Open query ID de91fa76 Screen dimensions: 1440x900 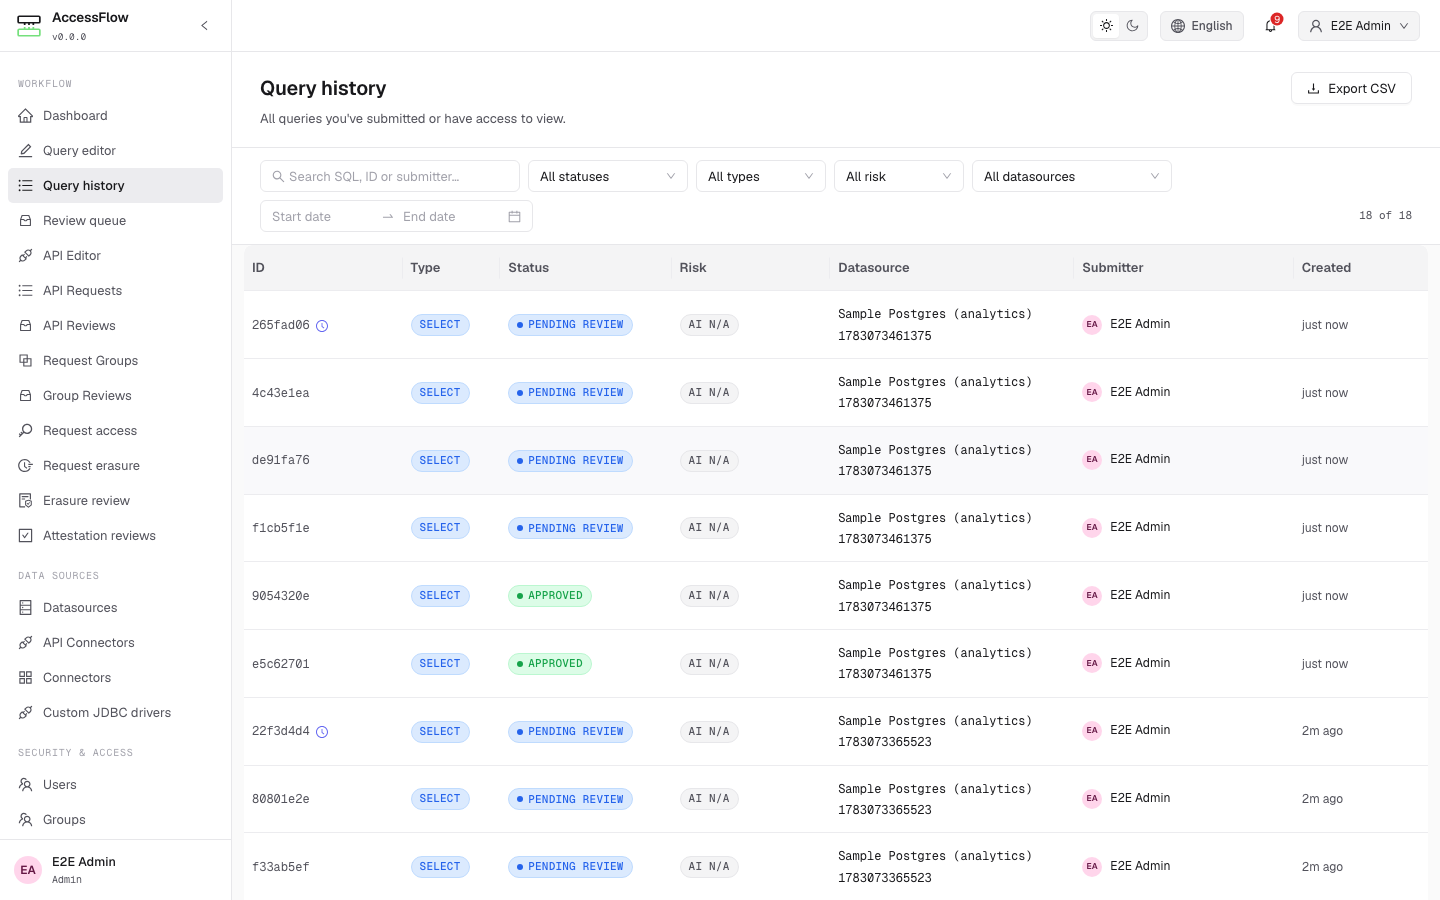(281, 461)
